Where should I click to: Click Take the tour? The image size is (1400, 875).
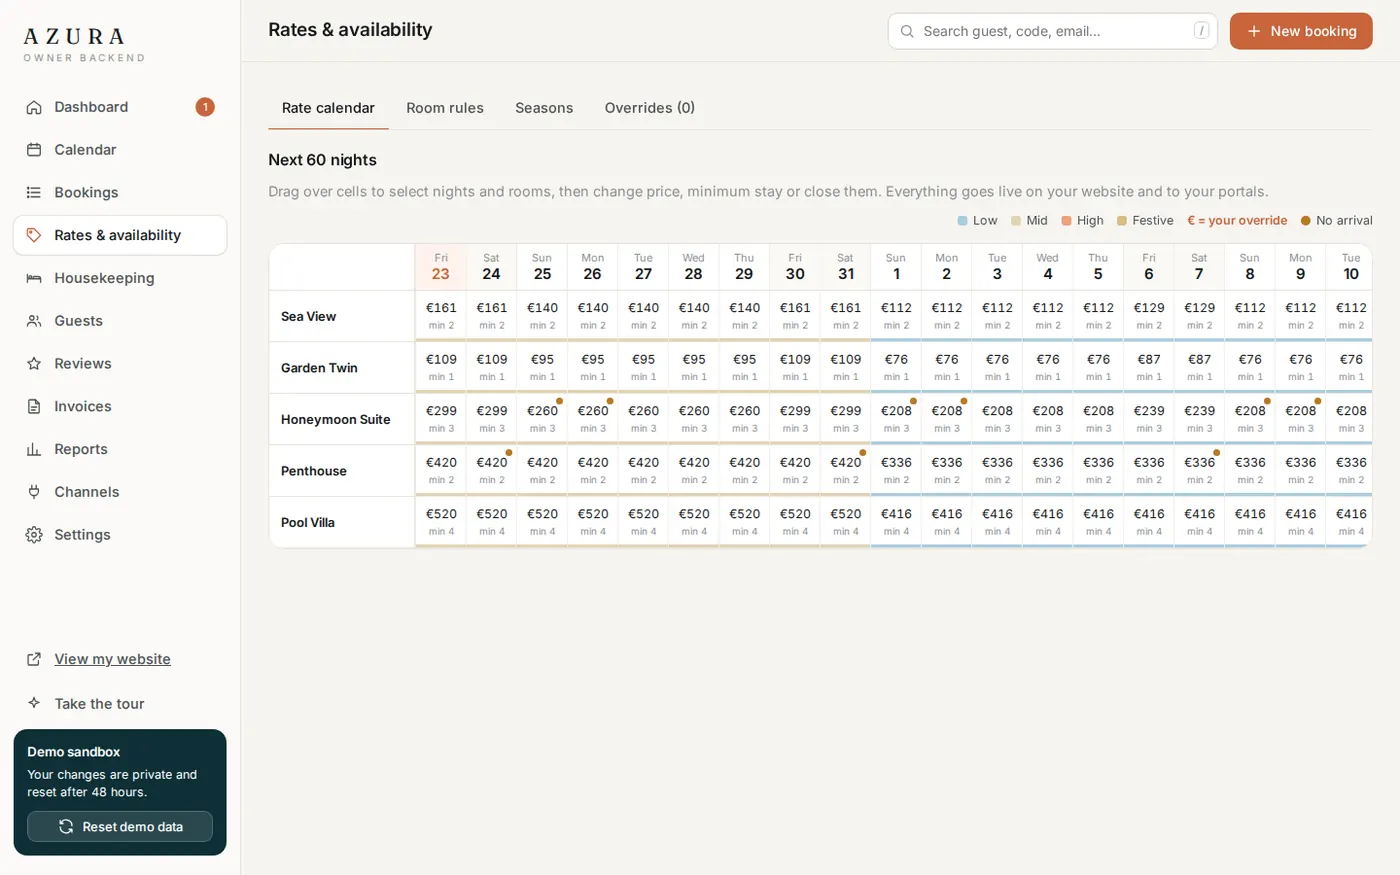point(99,703)
